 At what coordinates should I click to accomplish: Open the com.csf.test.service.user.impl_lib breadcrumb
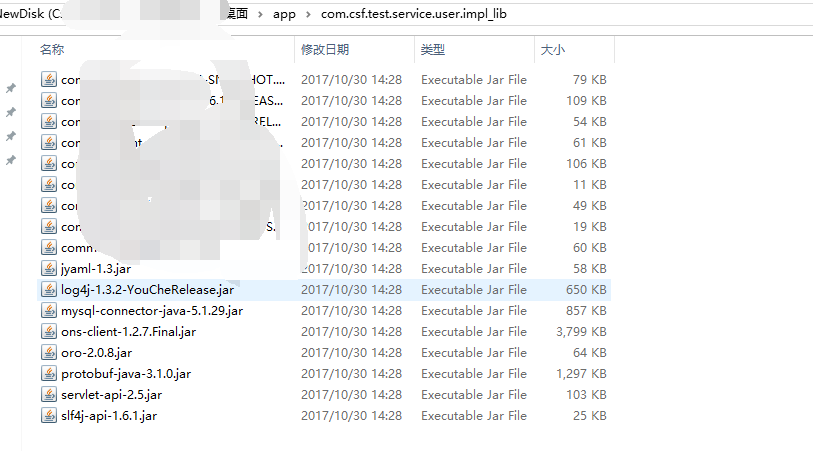[x=414, y=14]
